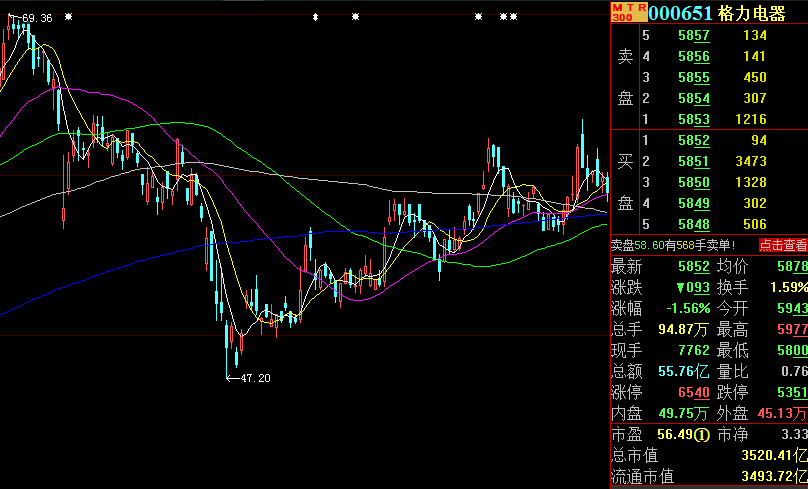
Task: Select buy level 1 price 5852
Action: (693, 140)
